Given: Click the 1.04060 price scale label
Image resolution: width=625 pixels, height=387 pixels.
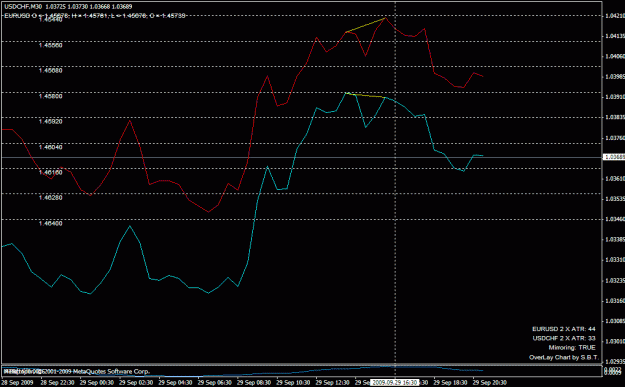Looking at the screenshot, I should (x=615, y=56).
